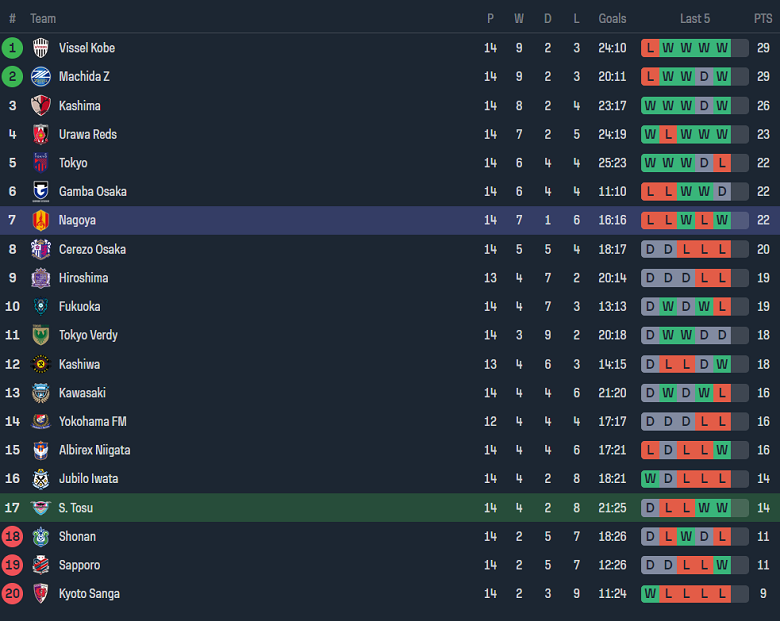The height and width of the screenshot is (621, 780).
Task: Open the Kashima team name link
Action: (79, 106)
